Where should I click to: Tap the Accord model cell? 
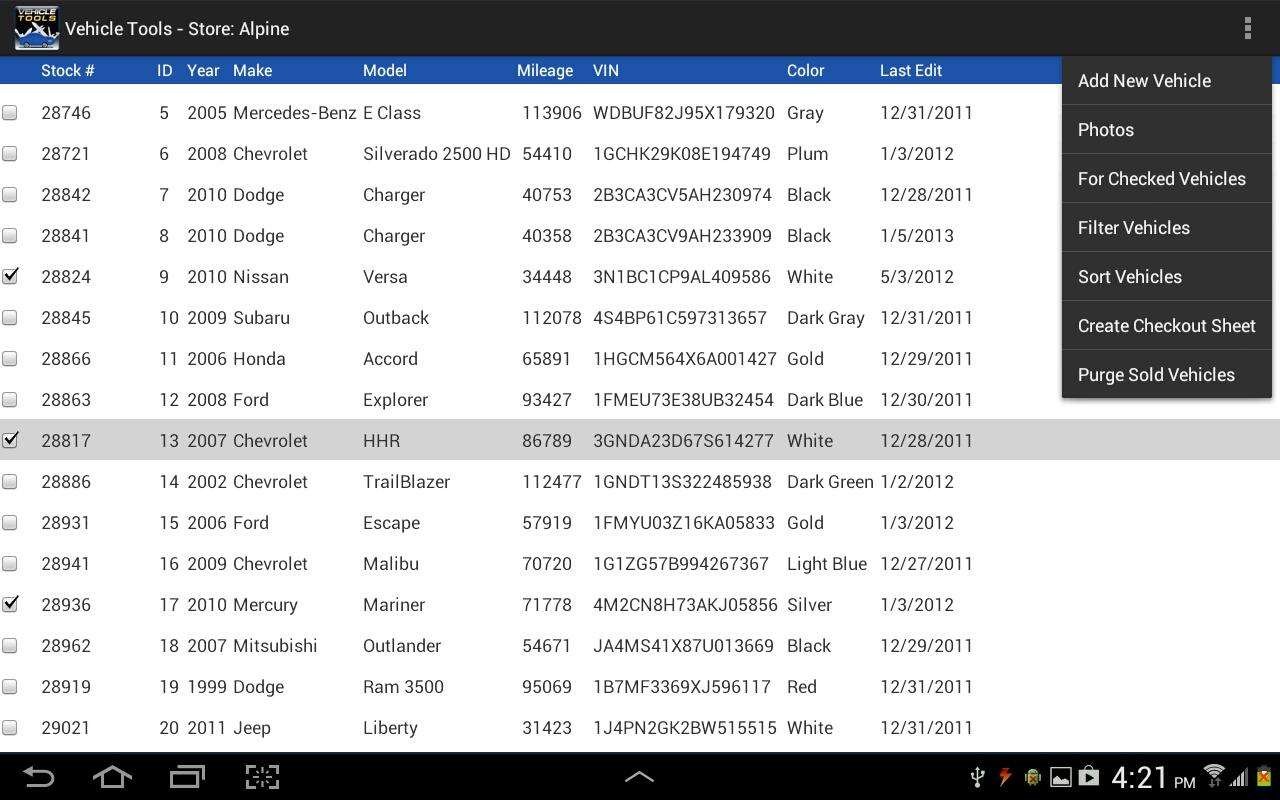[x=390, y=359]
